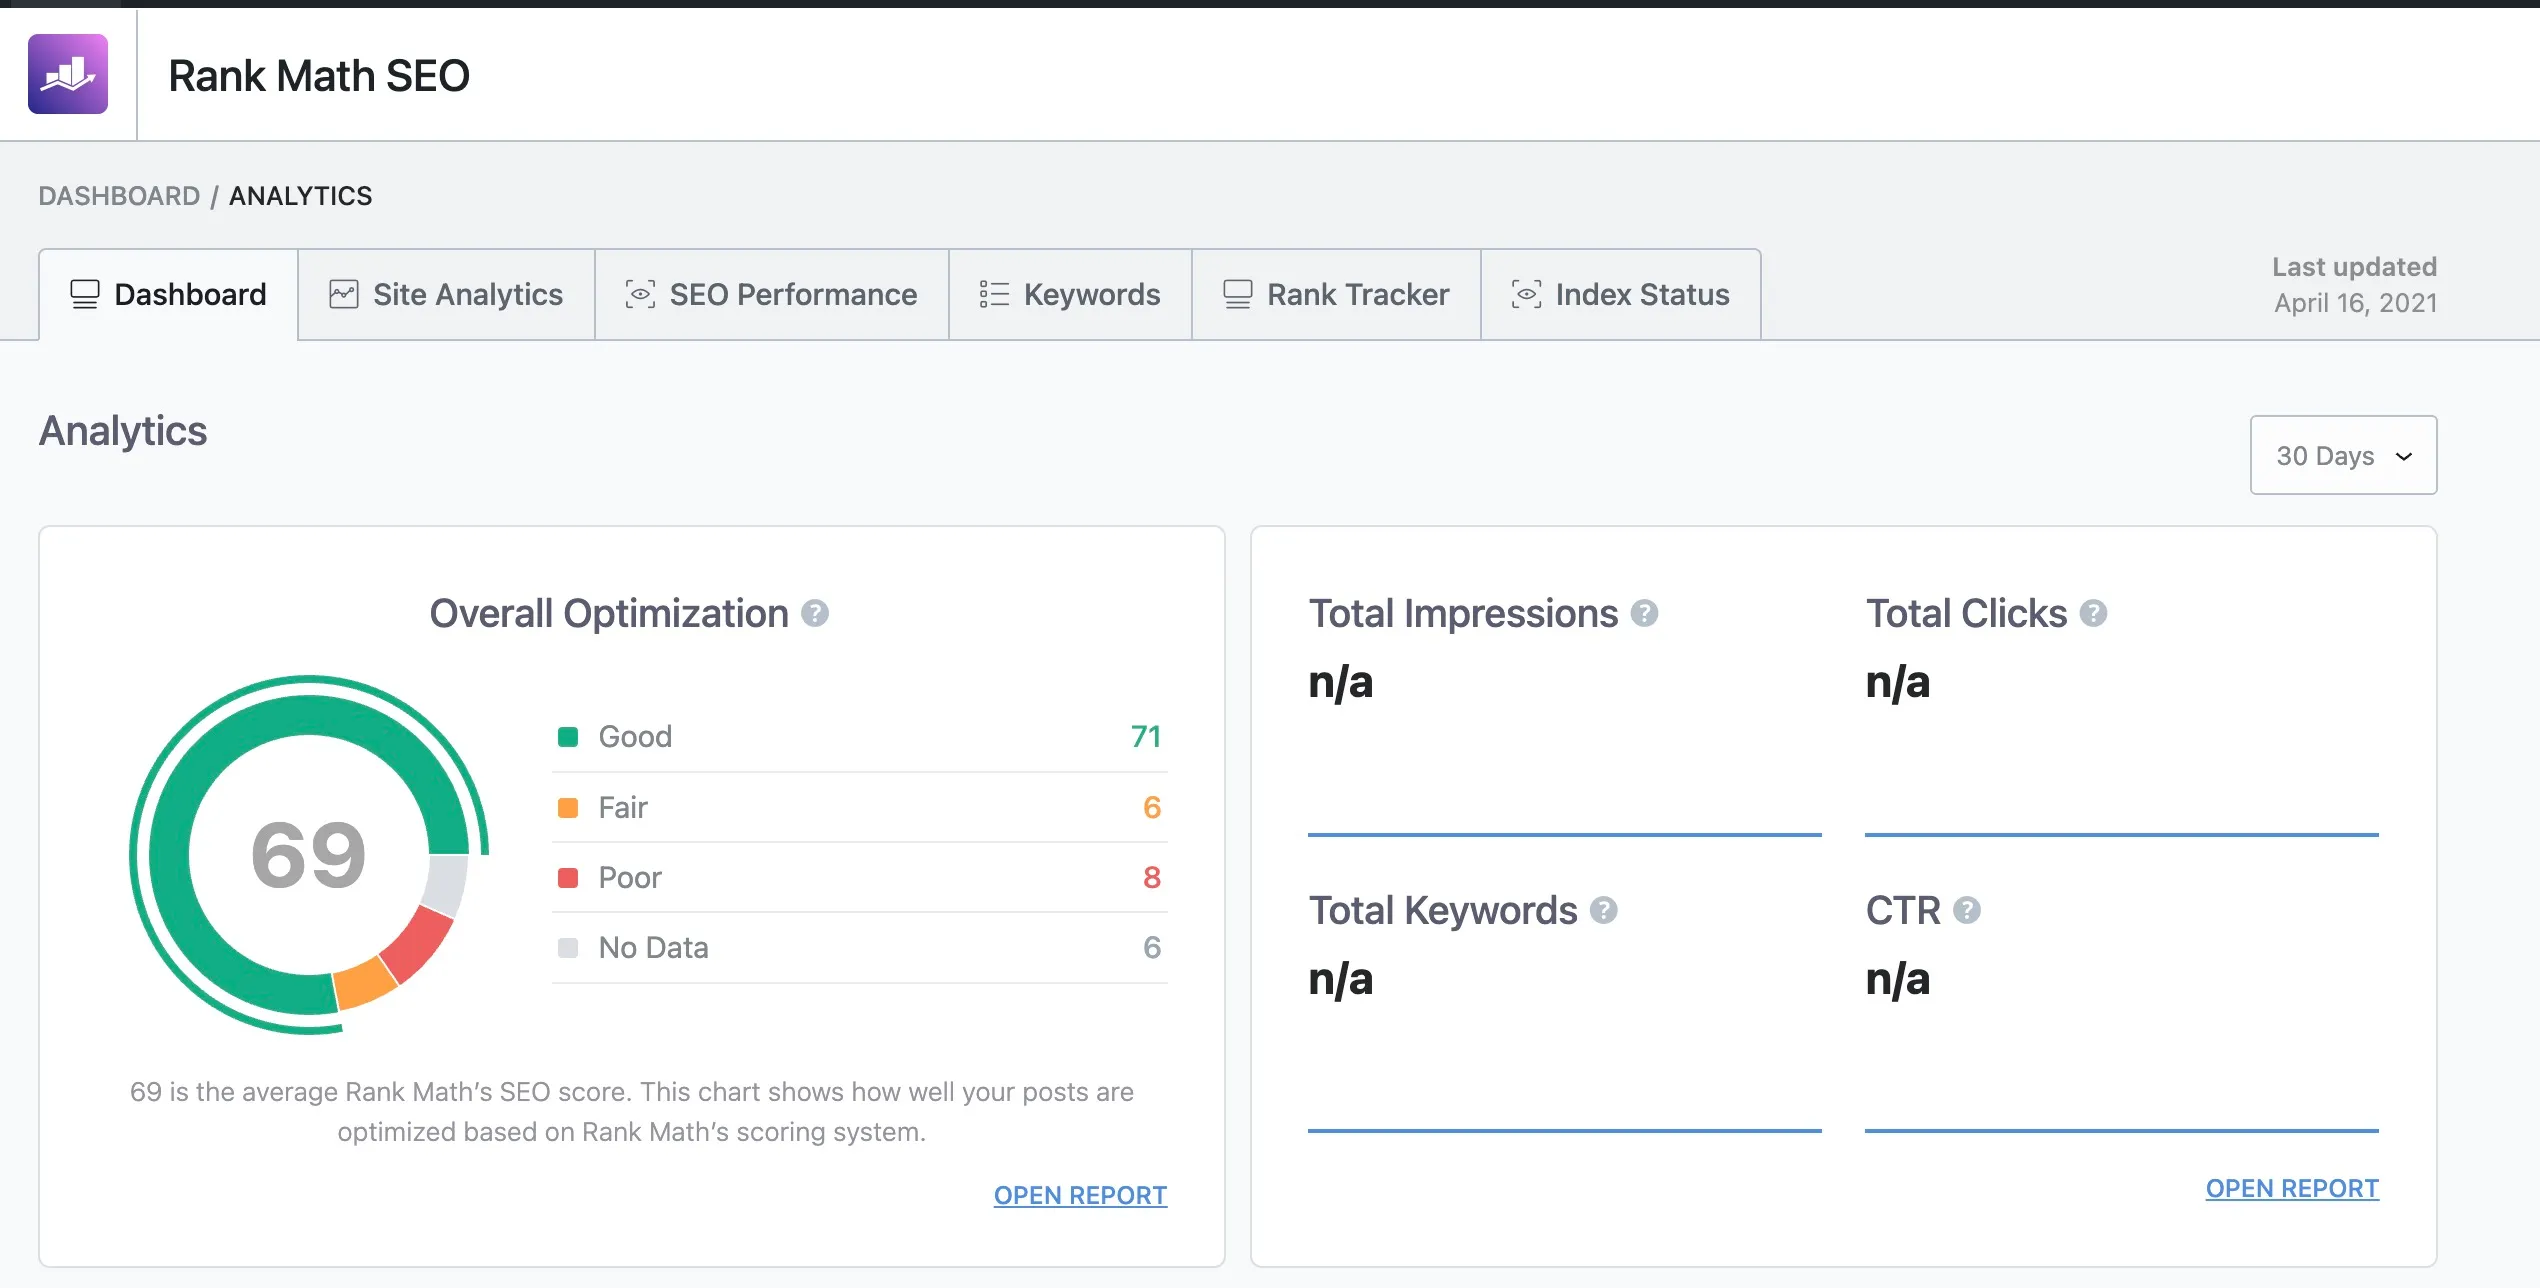Click the red Poor legend swatch

point(568,878)
